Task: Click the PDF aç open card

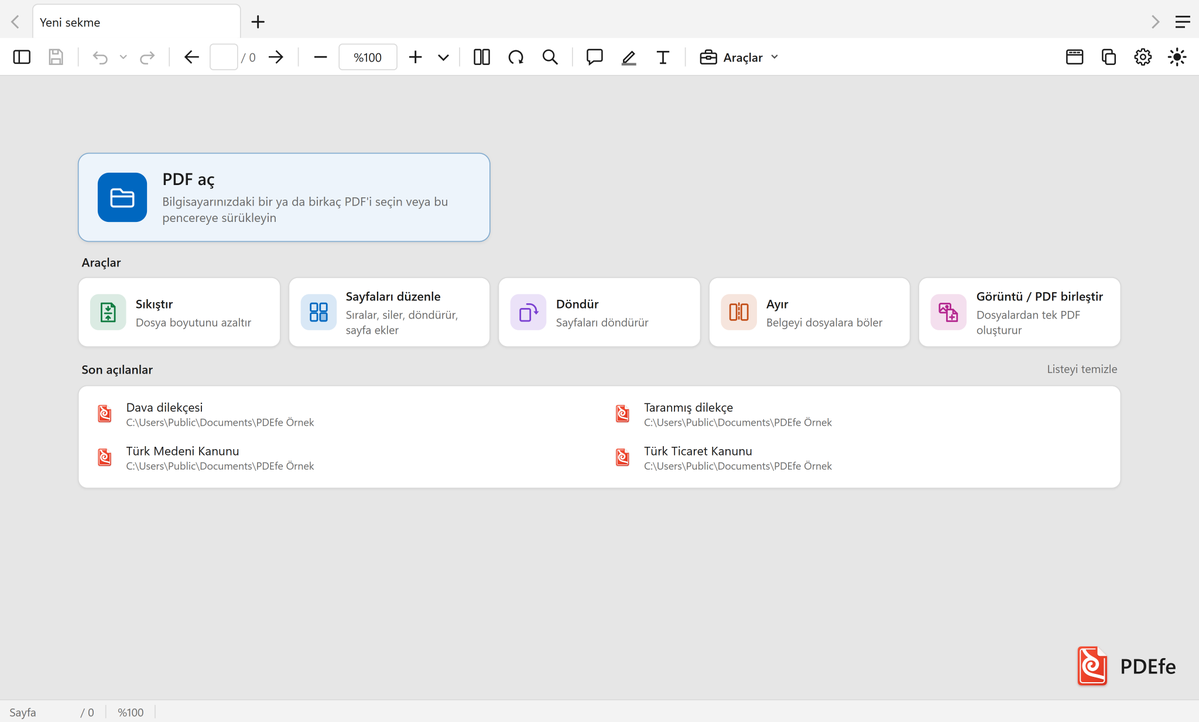Action: 284,197
